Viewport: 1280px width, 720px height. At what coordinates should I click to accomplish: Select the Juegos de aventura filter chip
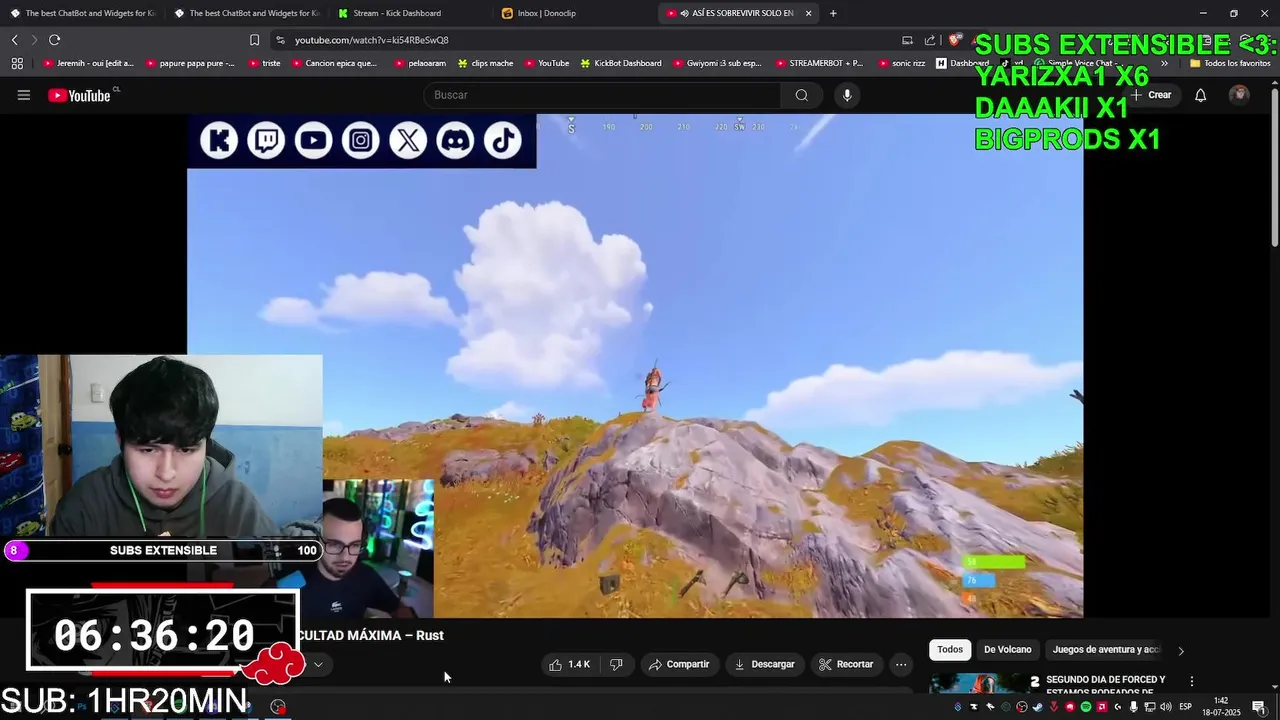tap(1105, 650)
